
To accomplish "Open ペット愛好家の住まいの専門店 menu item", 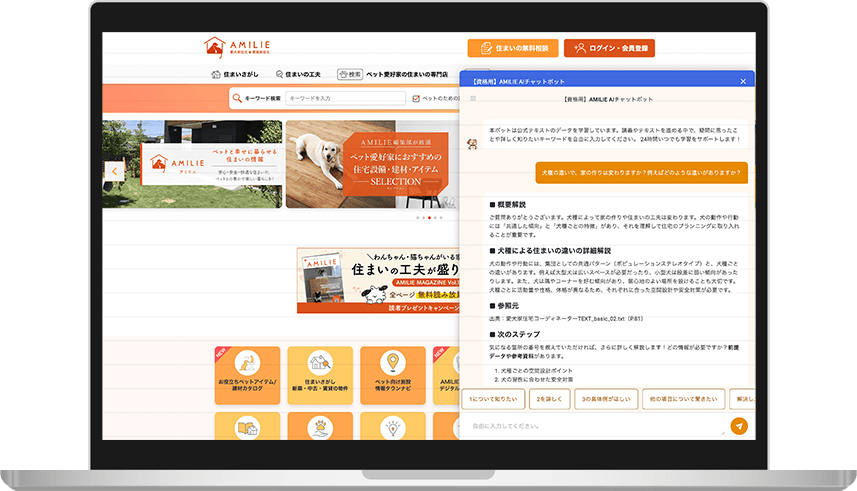I will pos(407,74).
